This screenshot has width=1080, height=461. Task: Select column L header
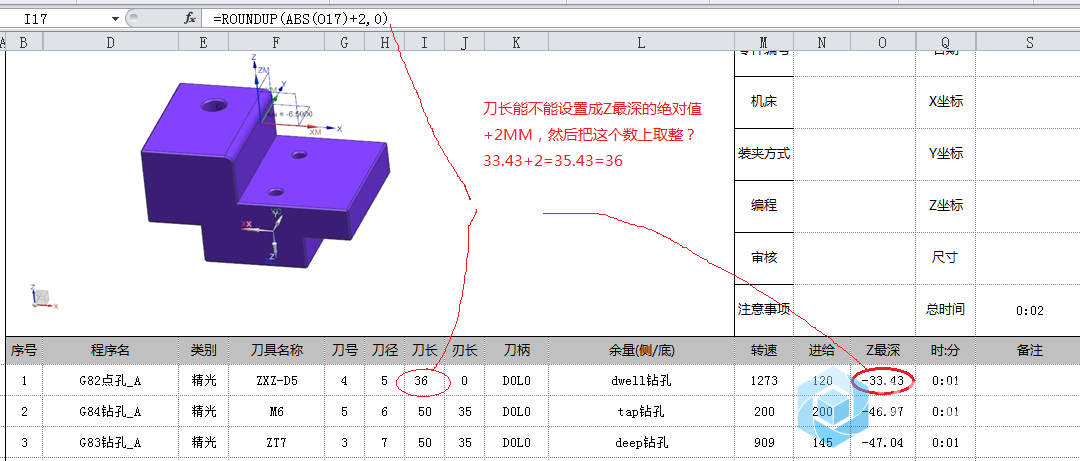point(641,43)
